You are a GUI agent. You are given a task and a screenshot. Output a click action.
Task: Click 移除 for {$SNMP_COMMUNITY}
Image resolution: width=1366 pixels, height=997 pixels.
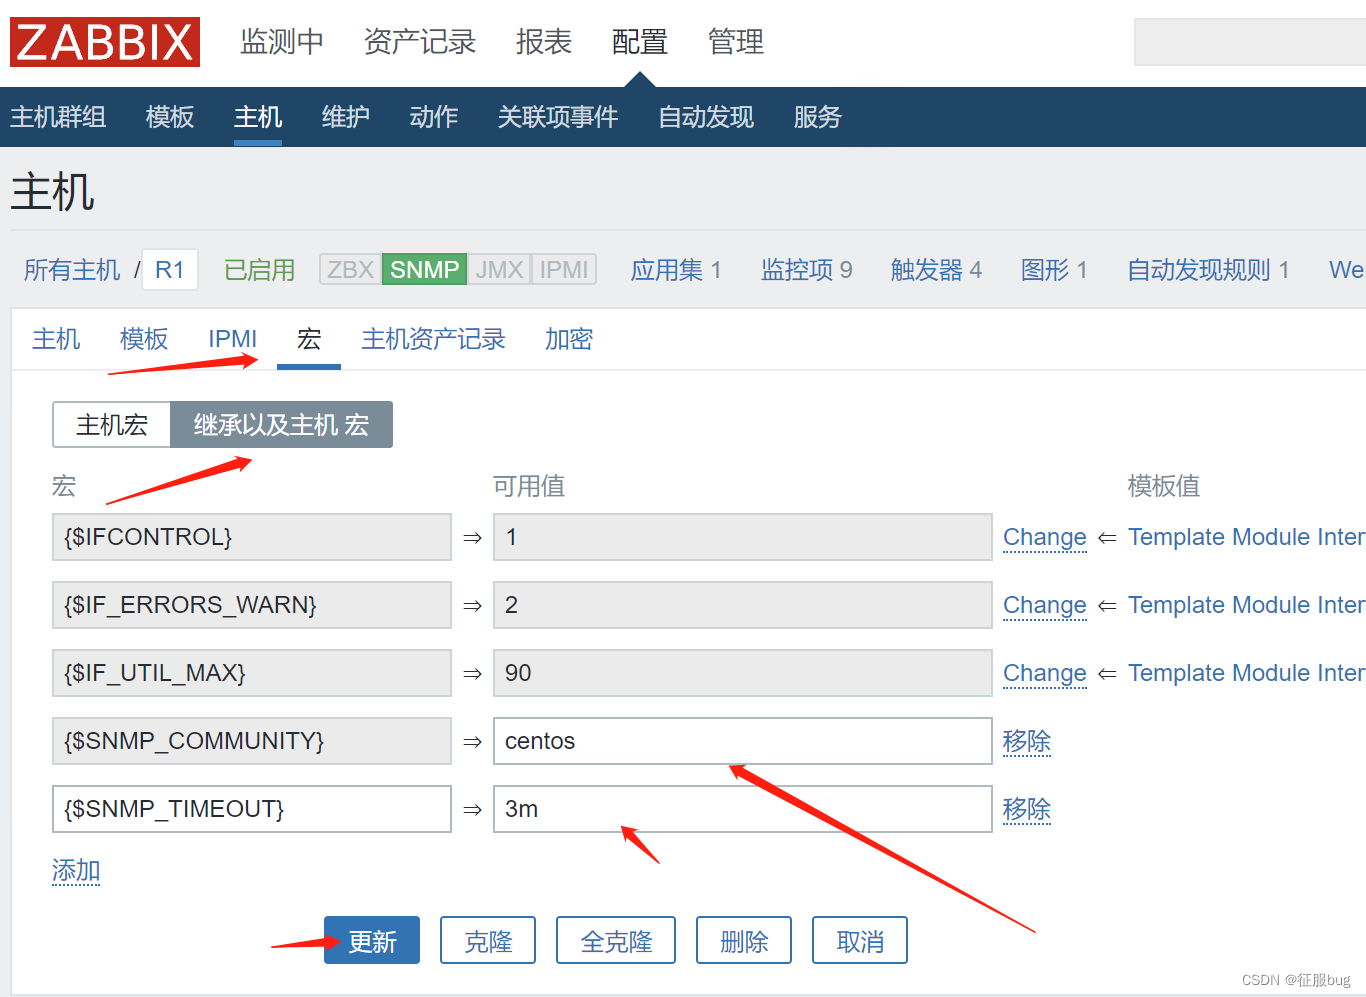[1027, 741]
